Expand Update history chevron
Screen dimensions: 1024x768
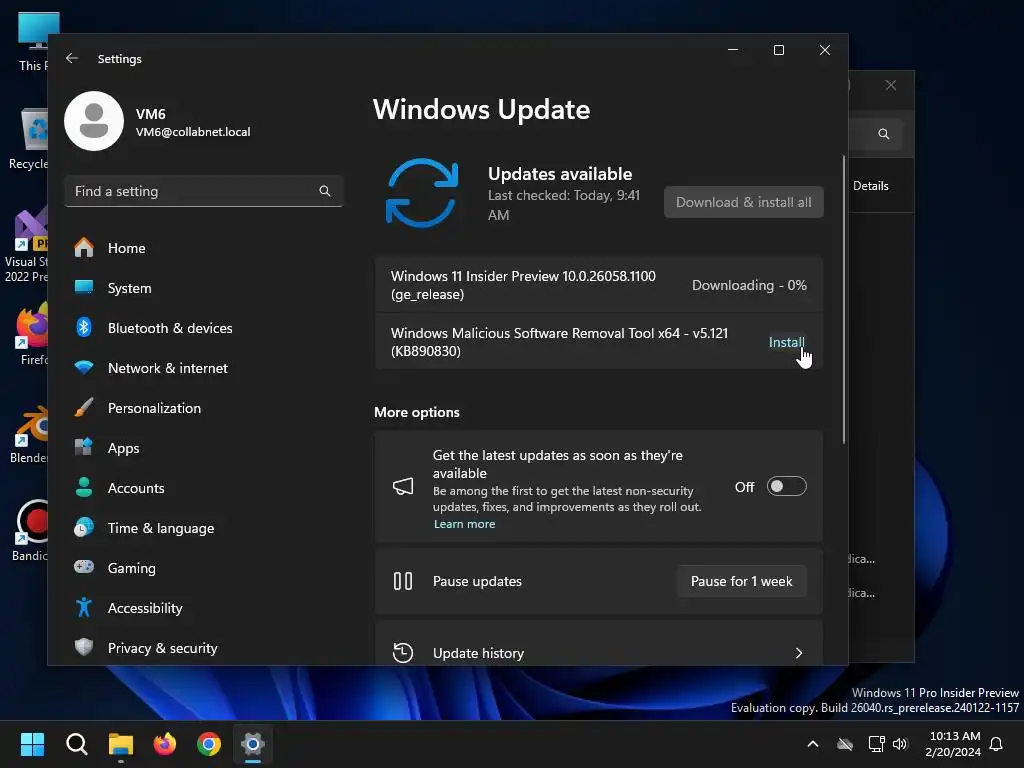pos(799,653)
